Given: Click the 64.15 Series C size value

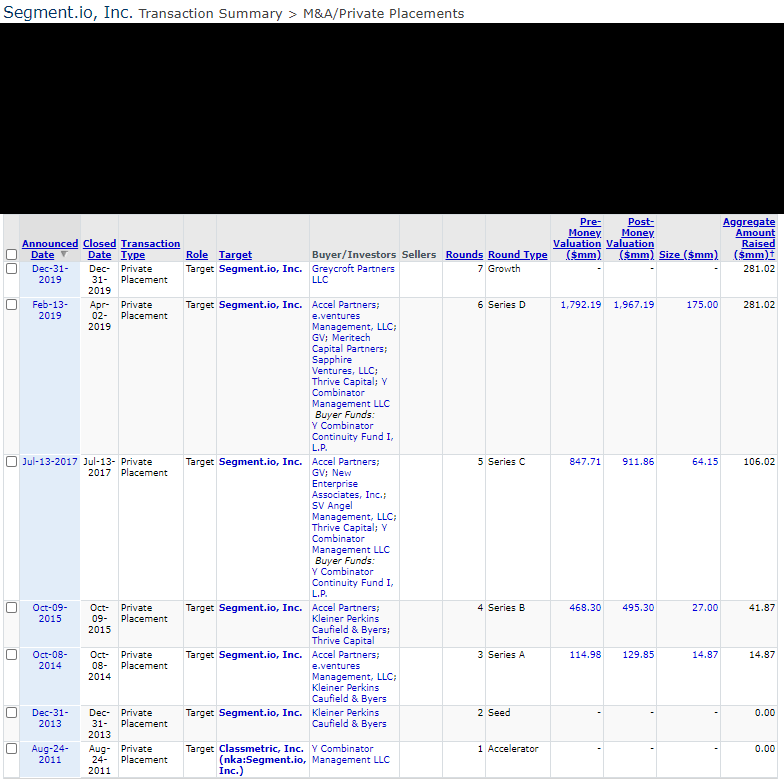Looking at the screenshot, I should (705, 462).
